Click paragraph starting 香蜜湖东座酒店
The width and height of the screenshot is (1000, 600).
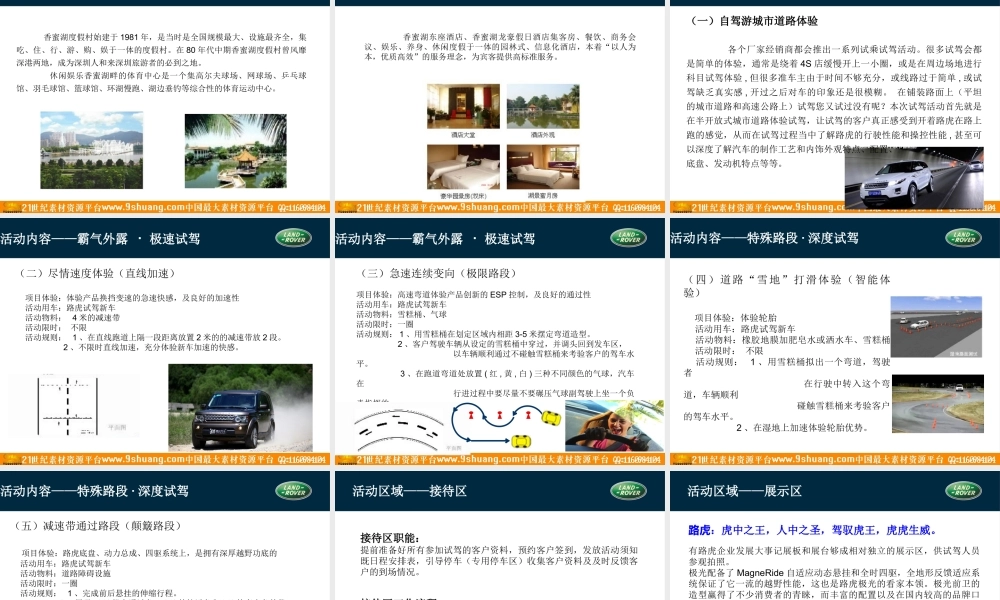pos(500,47)
